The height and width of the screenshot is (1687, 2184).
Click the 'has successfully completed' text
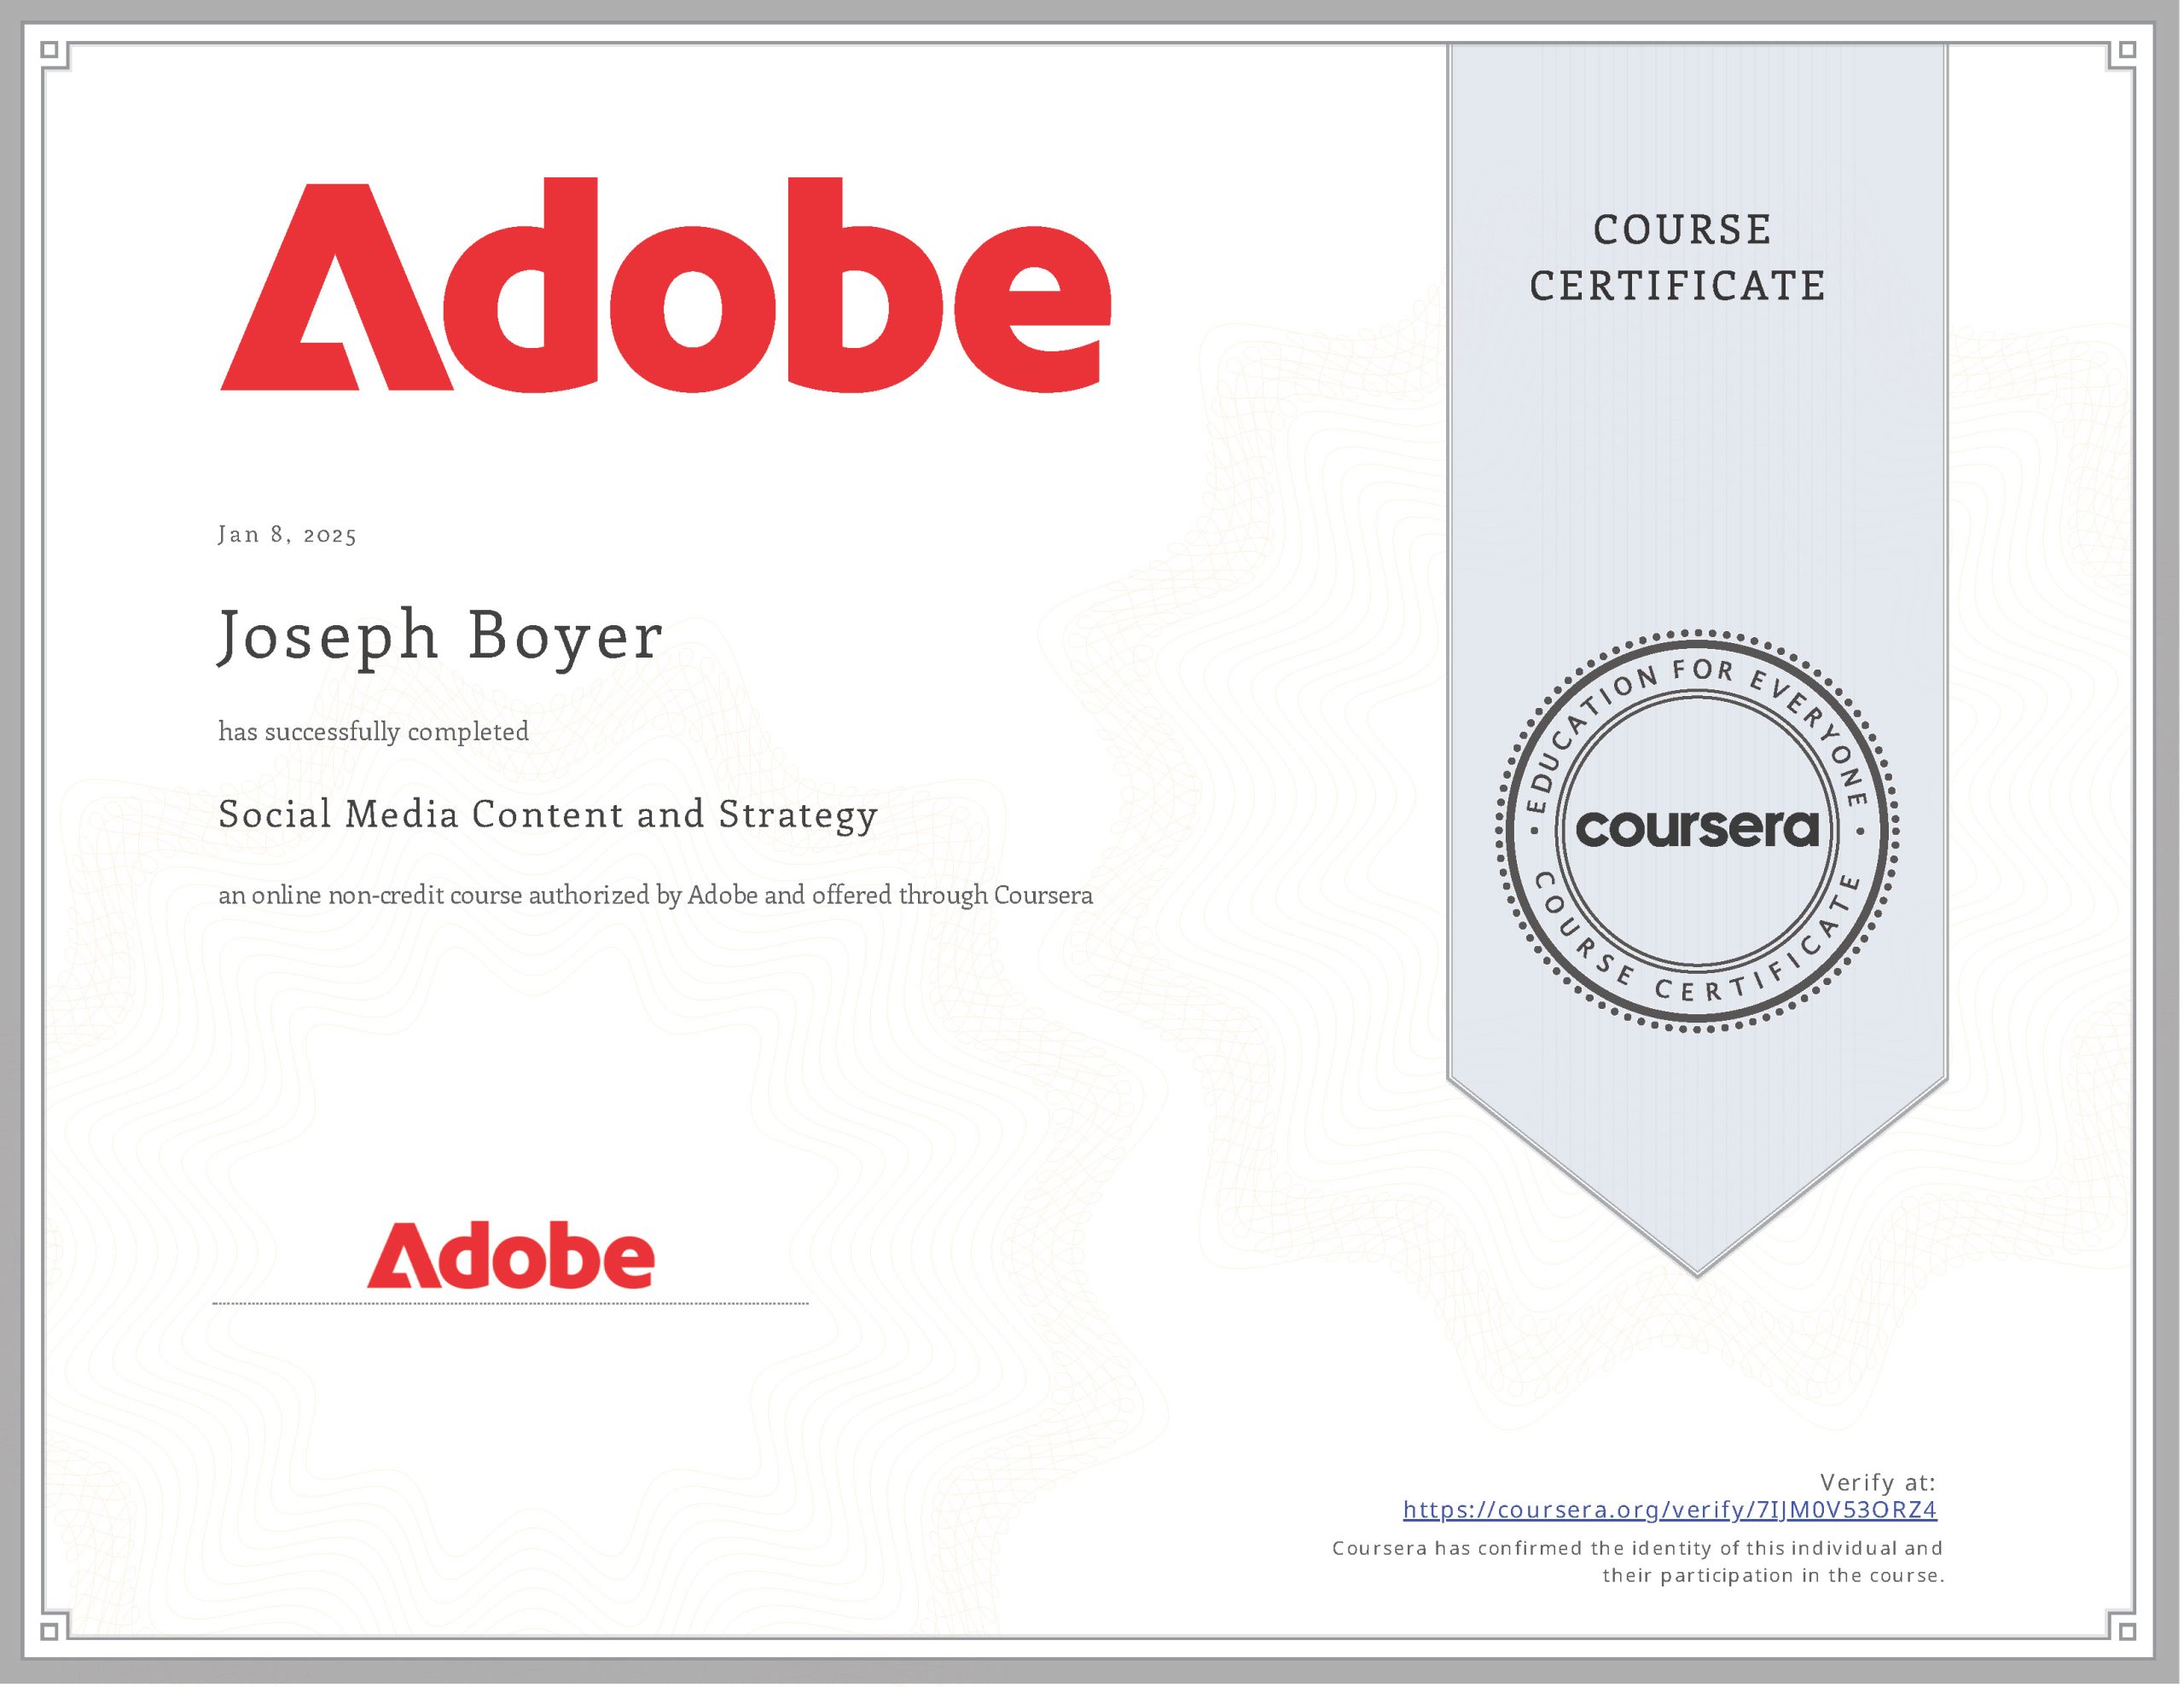(x=374, y=732)
